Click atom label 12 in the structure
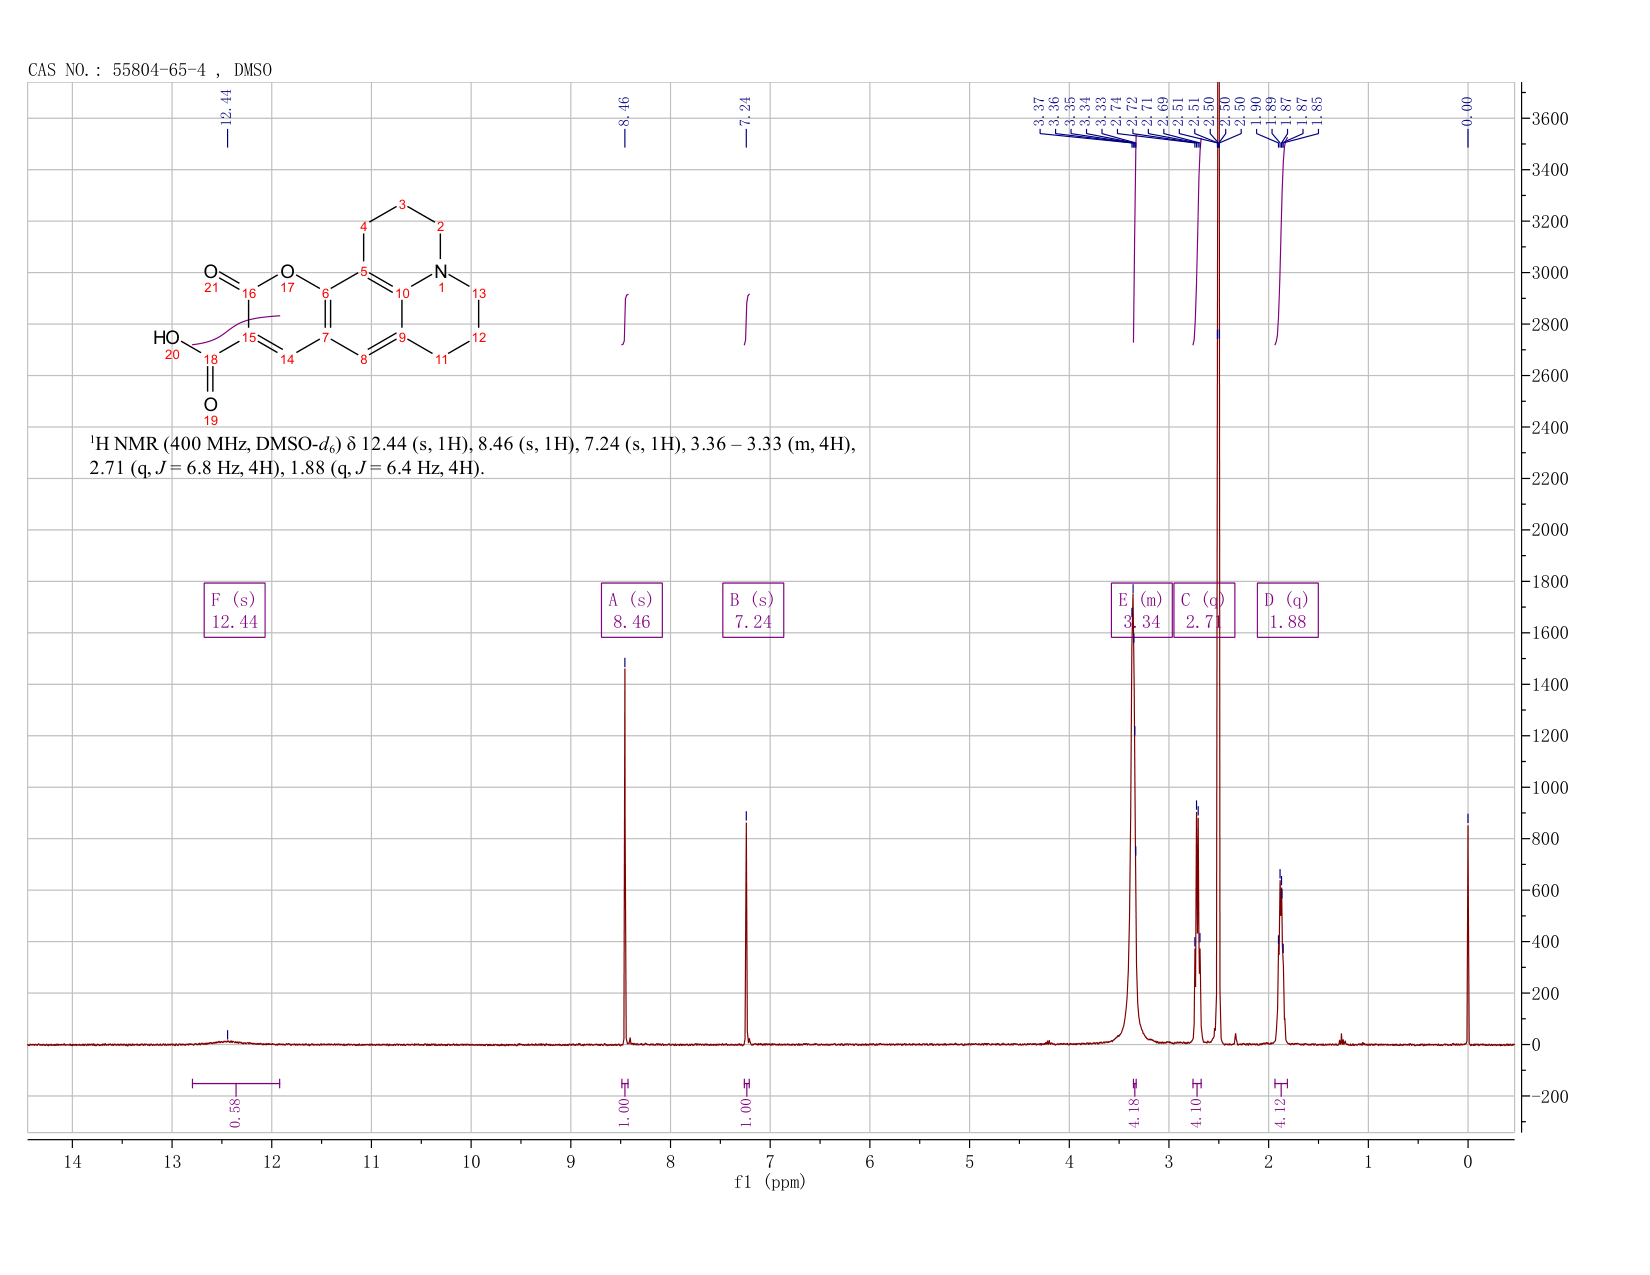Viewport: 1650px width, 1275px height. 479,337
